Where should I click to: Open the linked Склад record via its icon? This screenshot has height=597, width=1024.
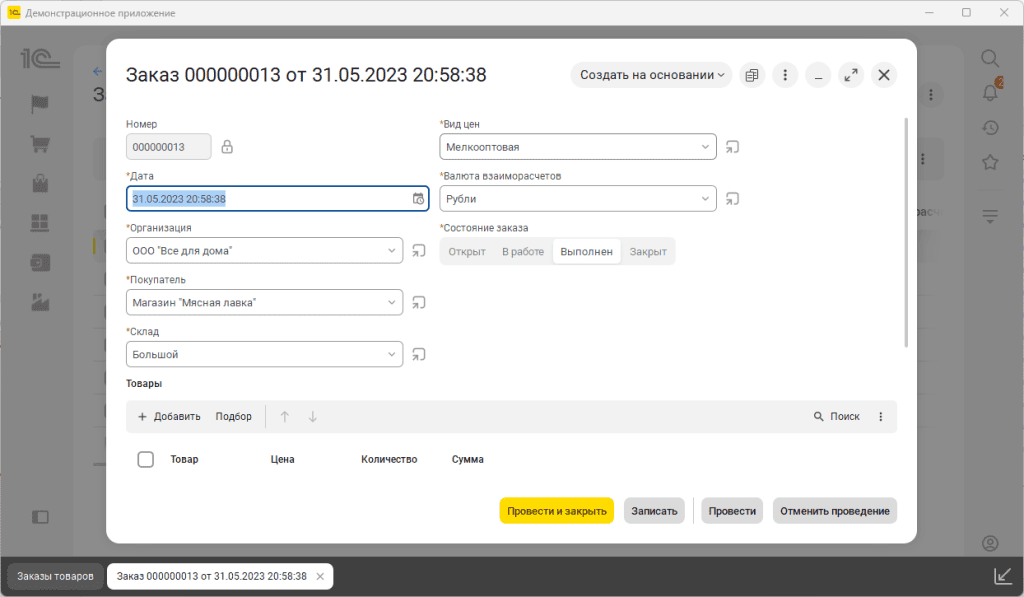(419, 354)
